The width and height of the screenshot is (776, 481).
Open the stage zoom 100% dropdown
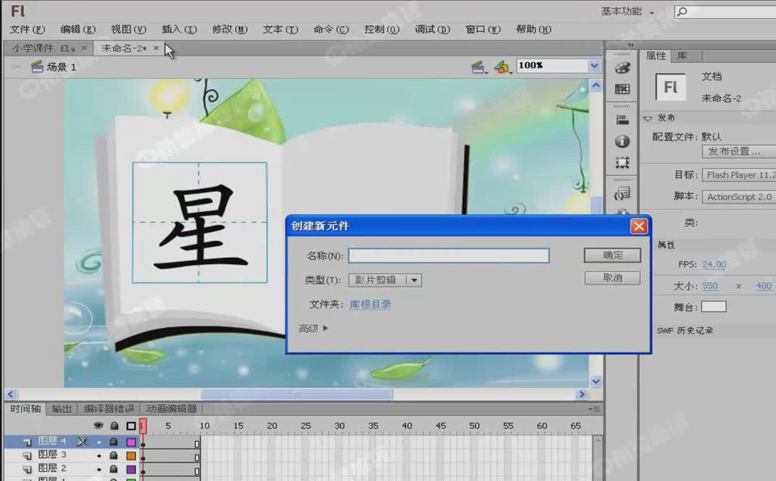tap(594, 66)
